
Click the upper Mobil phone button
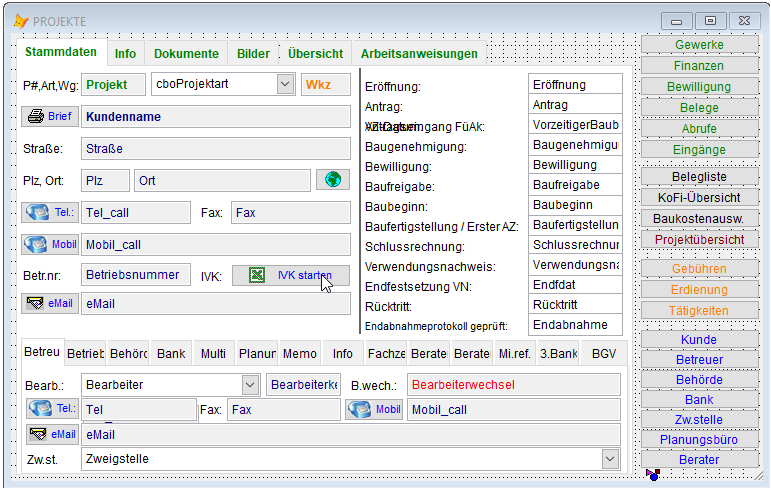coord(50,244)
